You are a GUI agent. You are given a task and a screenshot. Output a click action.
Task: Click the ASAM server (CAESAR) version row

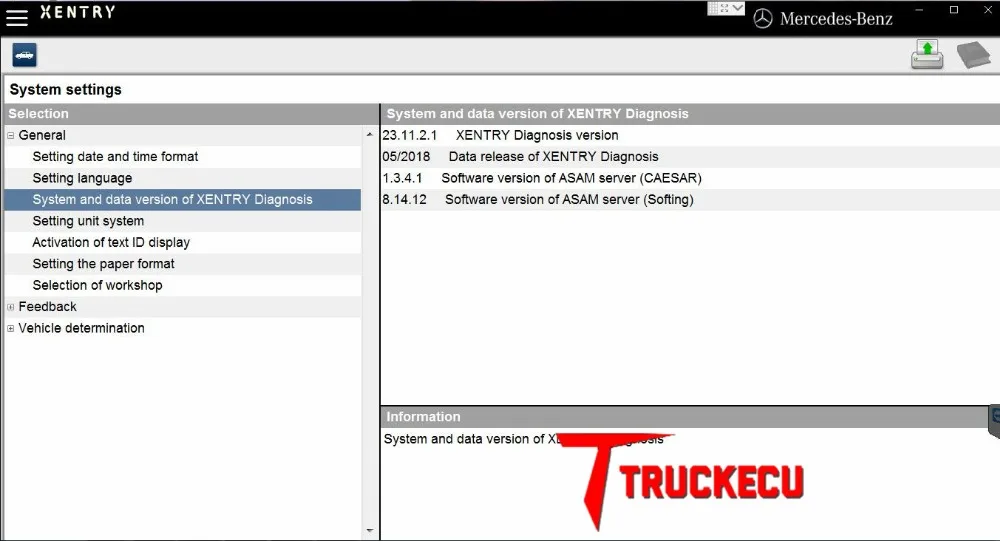click(x=690, y=178)
